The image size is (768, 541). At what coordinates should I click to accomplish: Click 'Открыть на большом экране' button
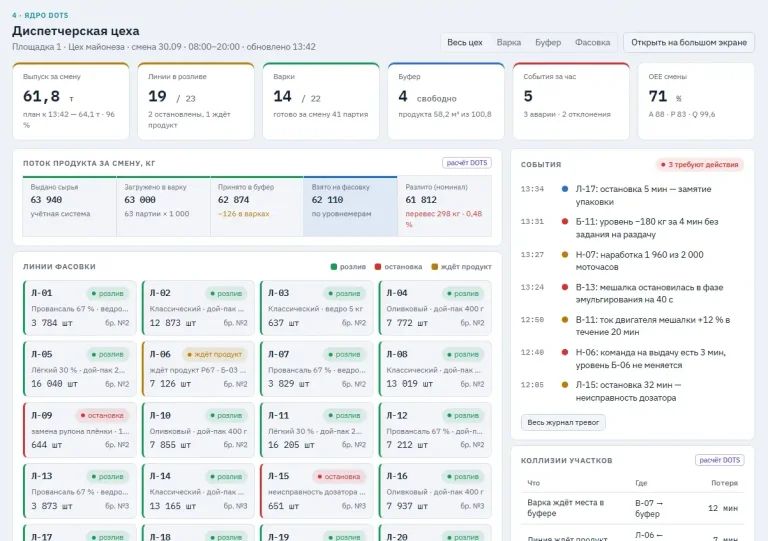coord(689,43)
